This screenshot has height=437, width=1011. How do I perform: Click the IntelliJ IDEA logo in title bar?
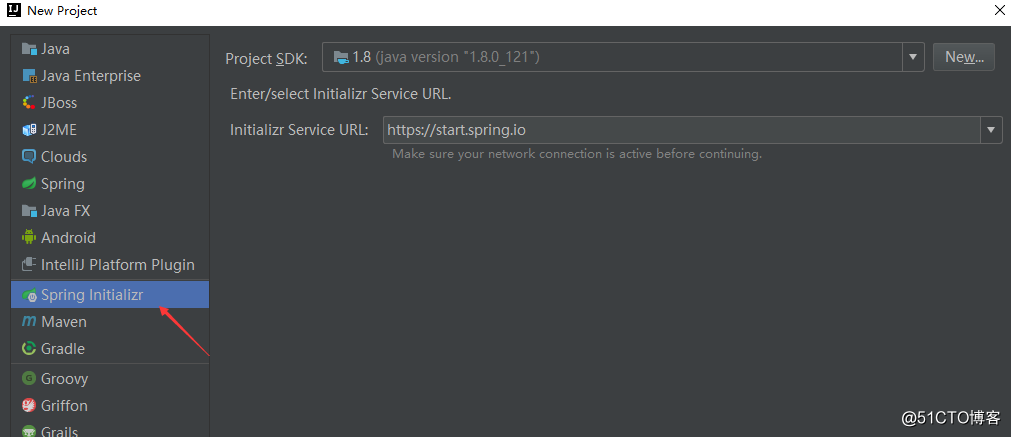coord(14,11)
